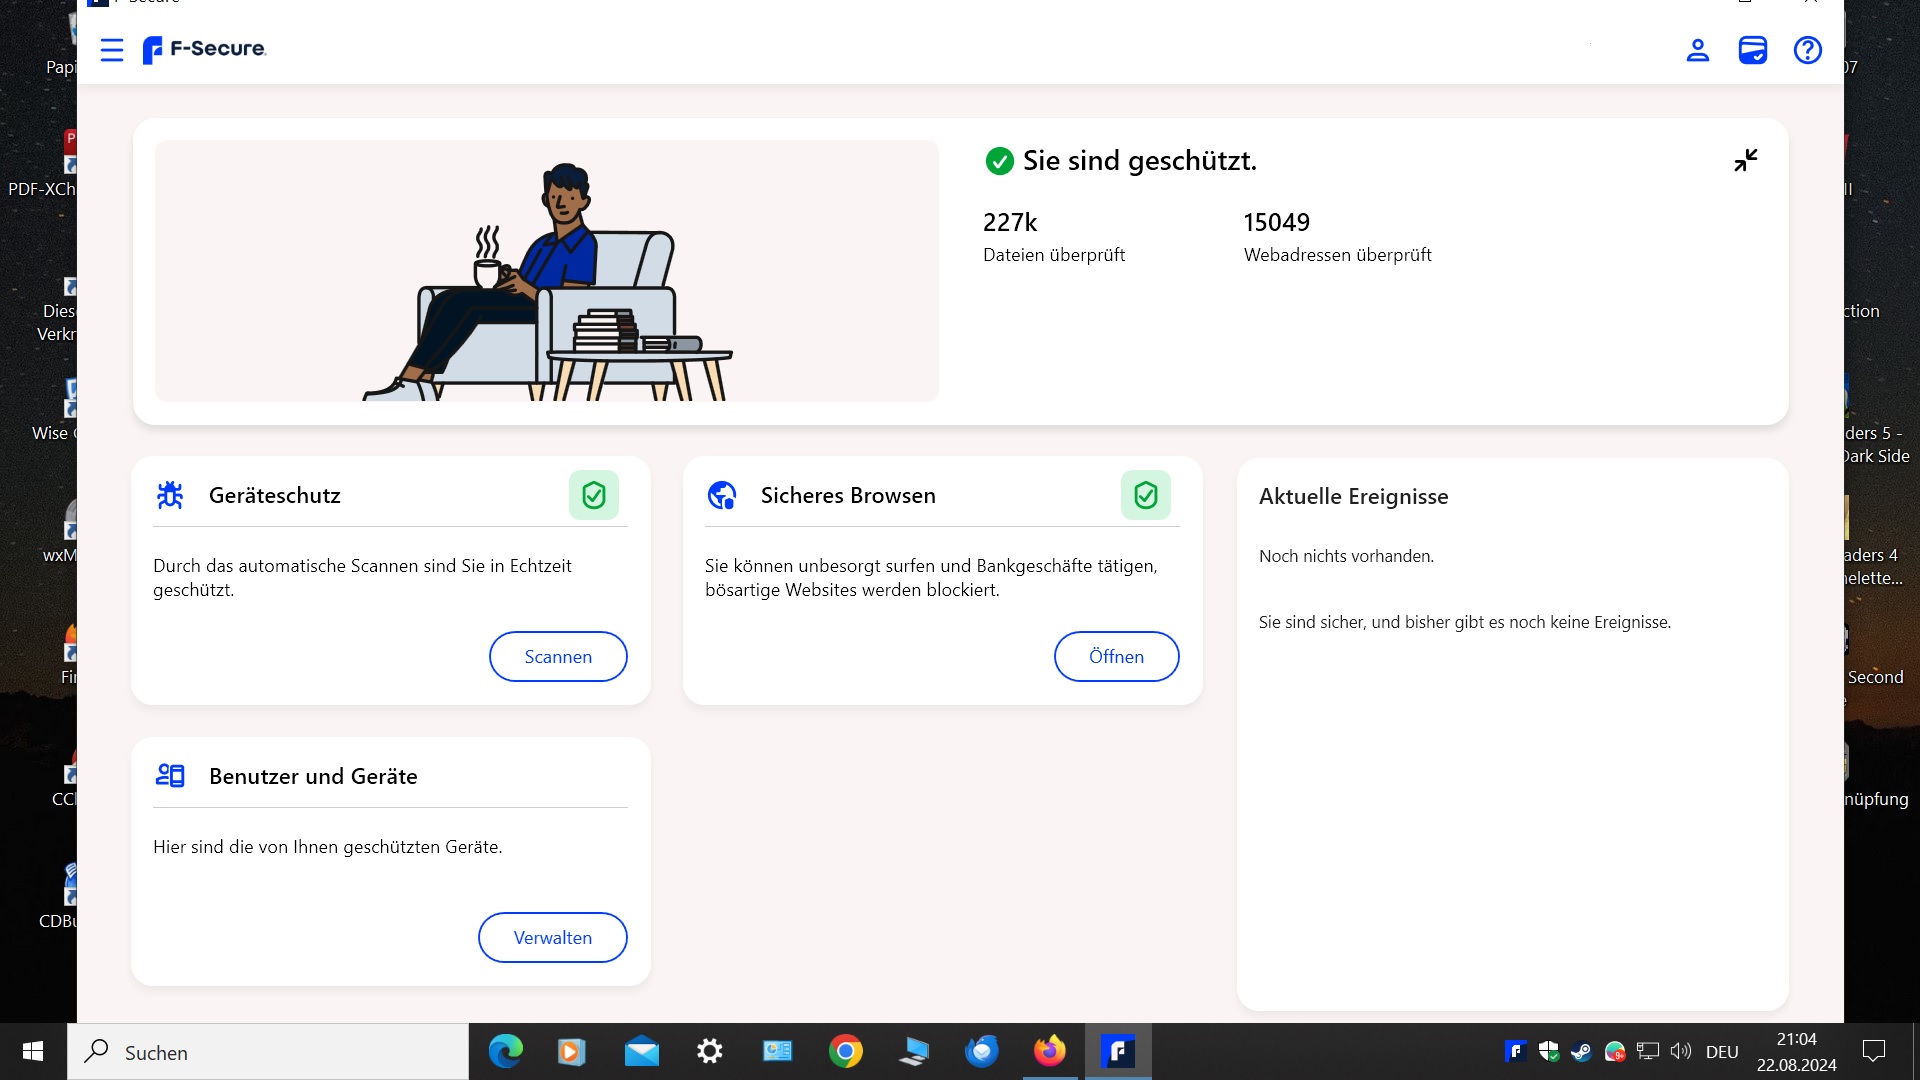Click the Benutzer und Geräte icon
This screenshot has height=1080, width=1920.
[170, 775]
